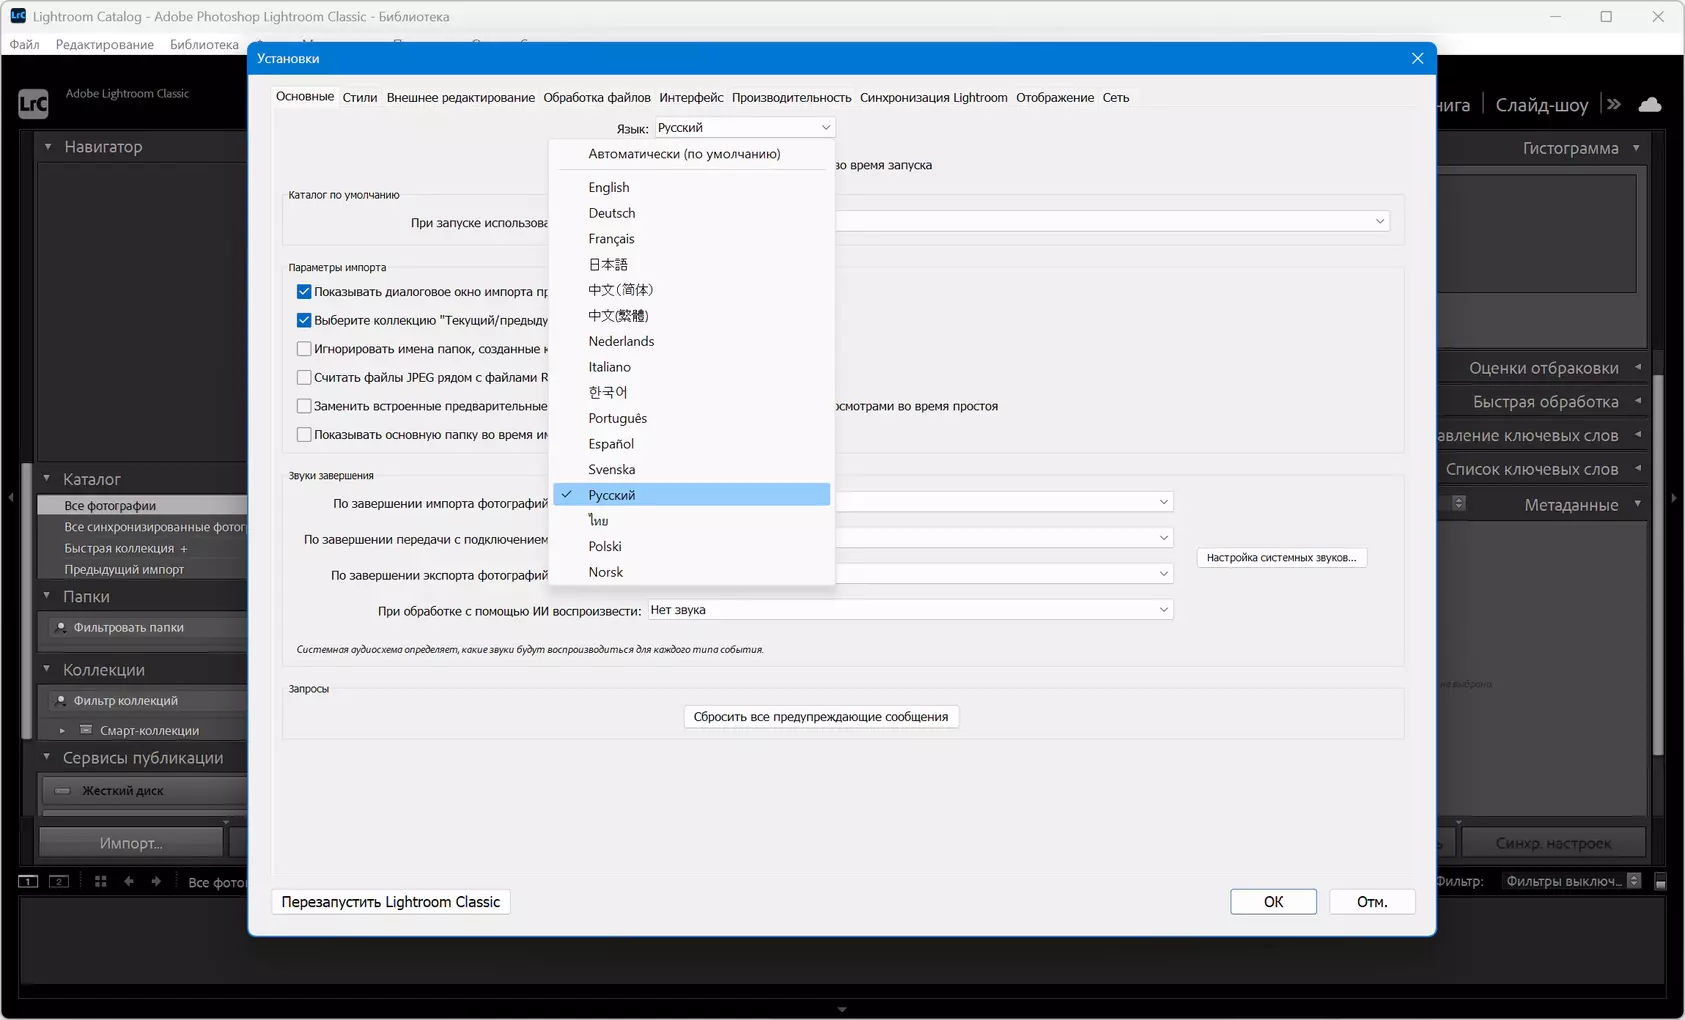Go forward using filmstrip right arrow

click(156, 881)
